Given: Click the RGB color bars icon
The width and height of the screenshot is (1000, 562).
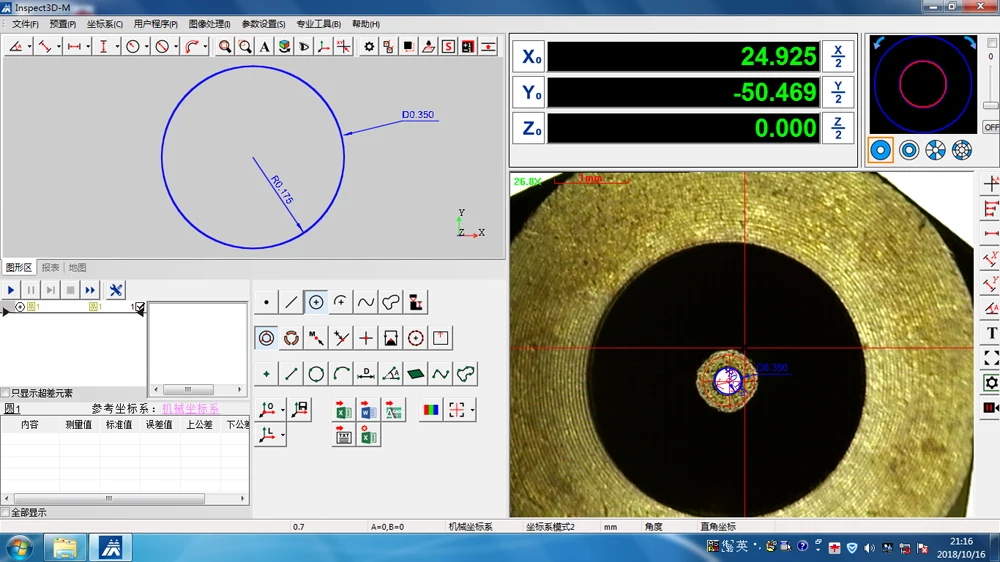Looking at the screenshot, I should pyautogui.click(x=430, y=410).
